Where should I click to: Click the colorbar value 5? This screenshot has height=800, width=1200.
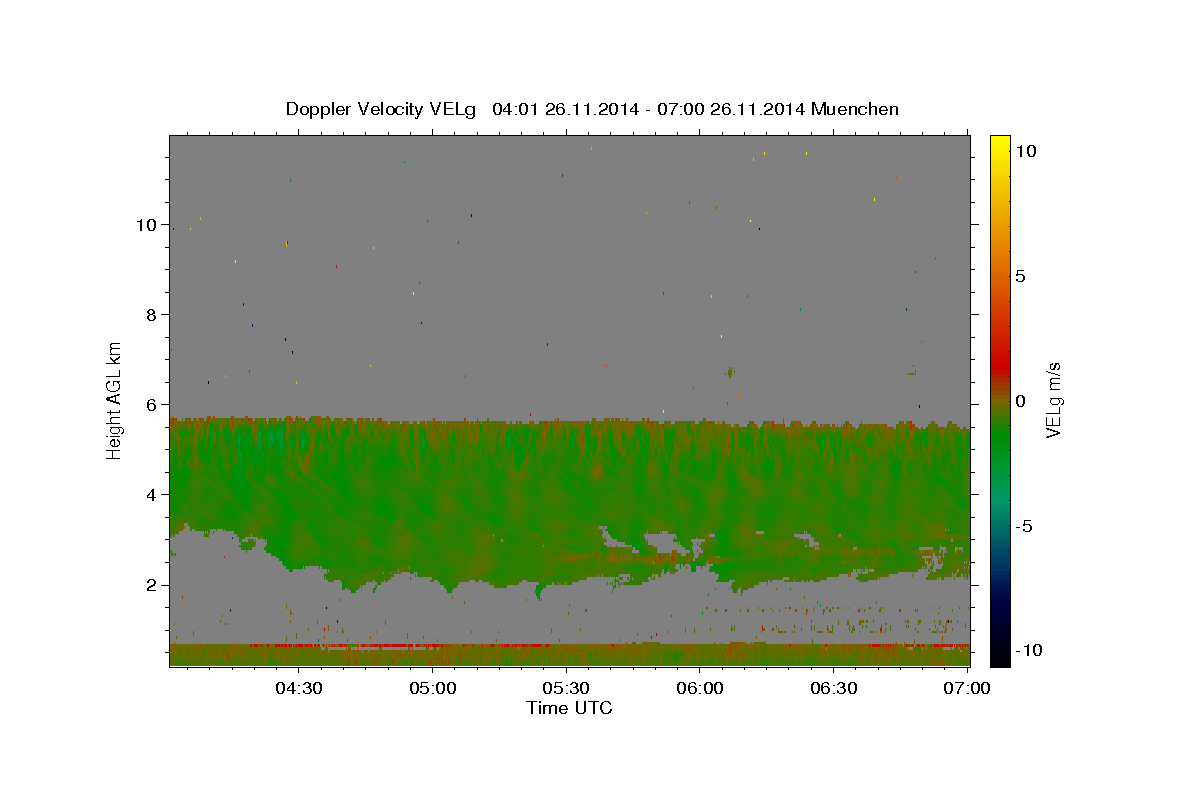pos(1020,276)
